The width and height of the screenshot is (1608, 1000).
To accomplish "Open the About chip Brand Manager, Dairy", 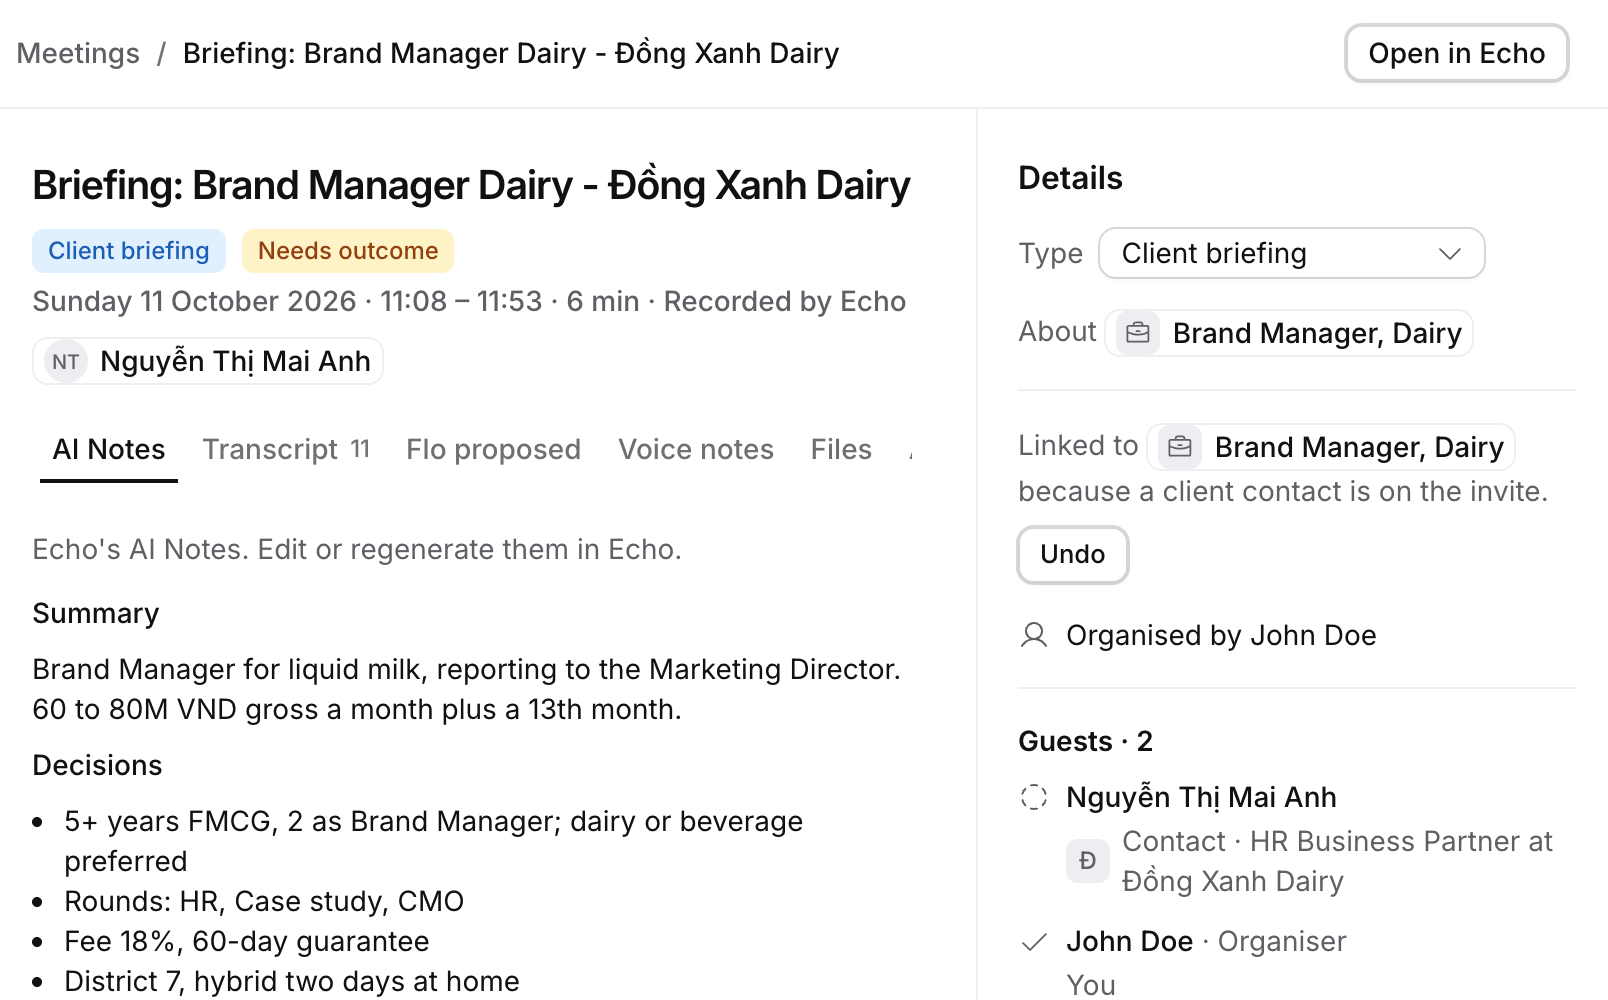I will (x=1289, y=333).
